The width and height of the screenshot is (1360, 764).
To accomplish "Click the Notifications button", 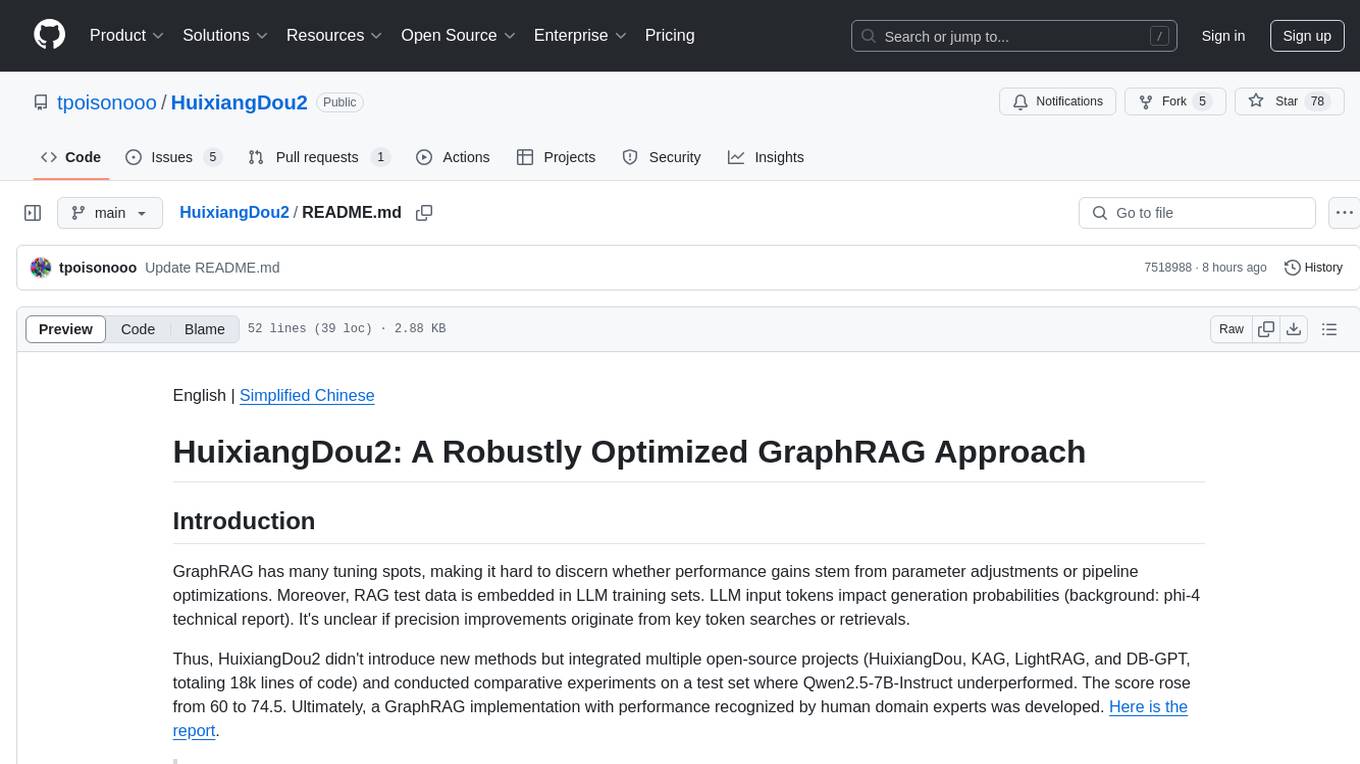I will [1058, 101].
